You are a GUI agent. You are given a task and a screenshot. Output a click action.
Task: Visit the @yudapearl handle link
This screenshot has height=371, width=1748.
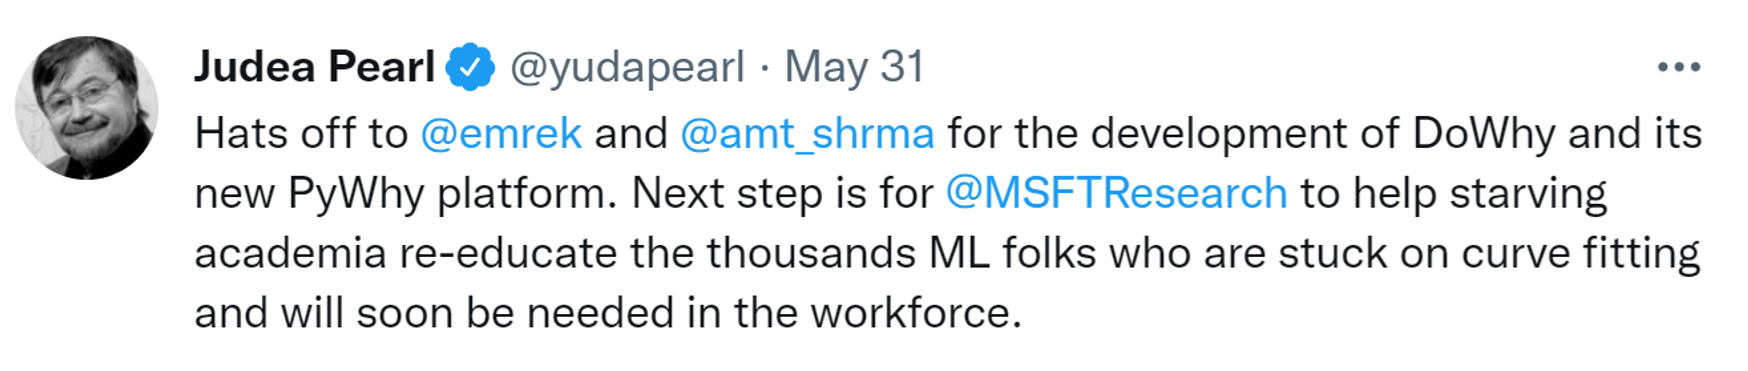tap(627, 68)
